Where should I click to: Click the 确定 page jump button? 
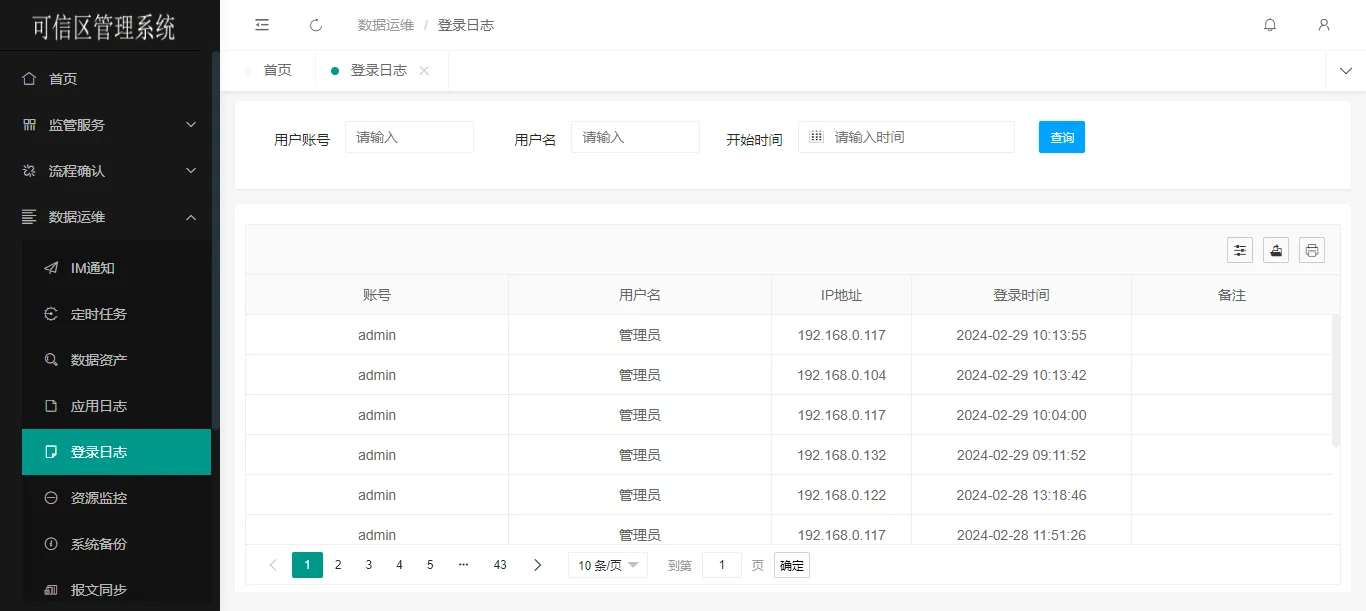[791, 565]
